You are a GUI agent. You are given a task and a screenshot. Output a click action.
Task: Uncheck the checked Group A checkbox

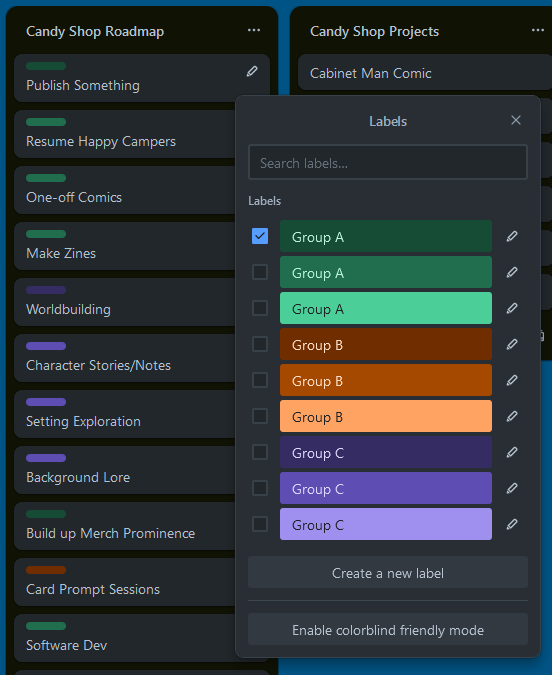tap(260, 236)
